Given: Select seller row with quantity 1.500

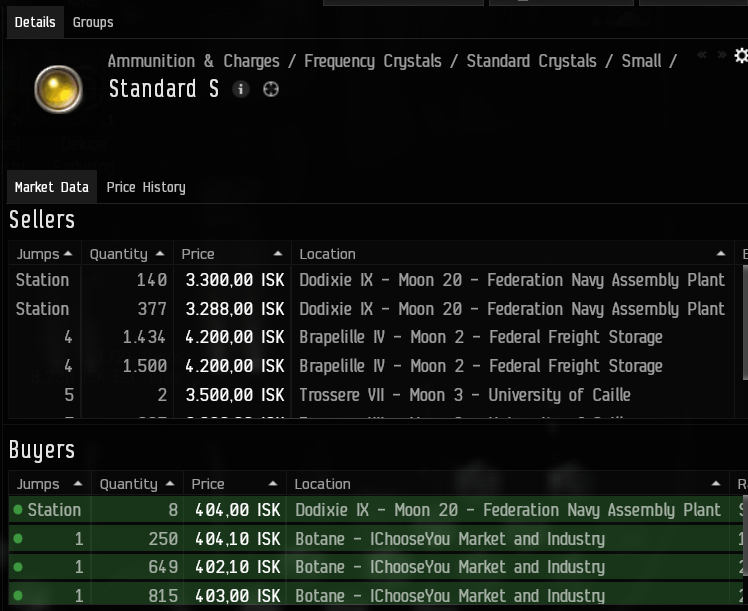Looking at the screenshot, I should click(371, 366).
